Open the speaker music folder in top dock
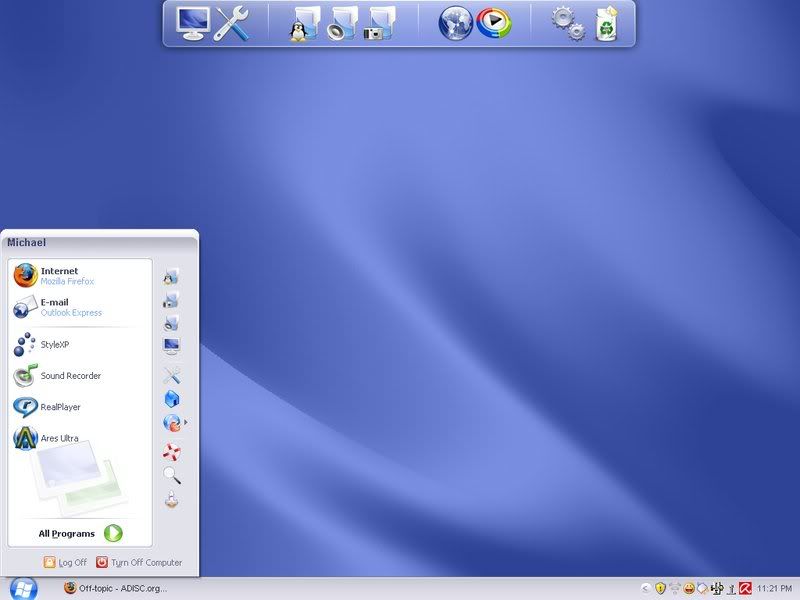This screenshot has height=600, width=800. tap(342, 23)
